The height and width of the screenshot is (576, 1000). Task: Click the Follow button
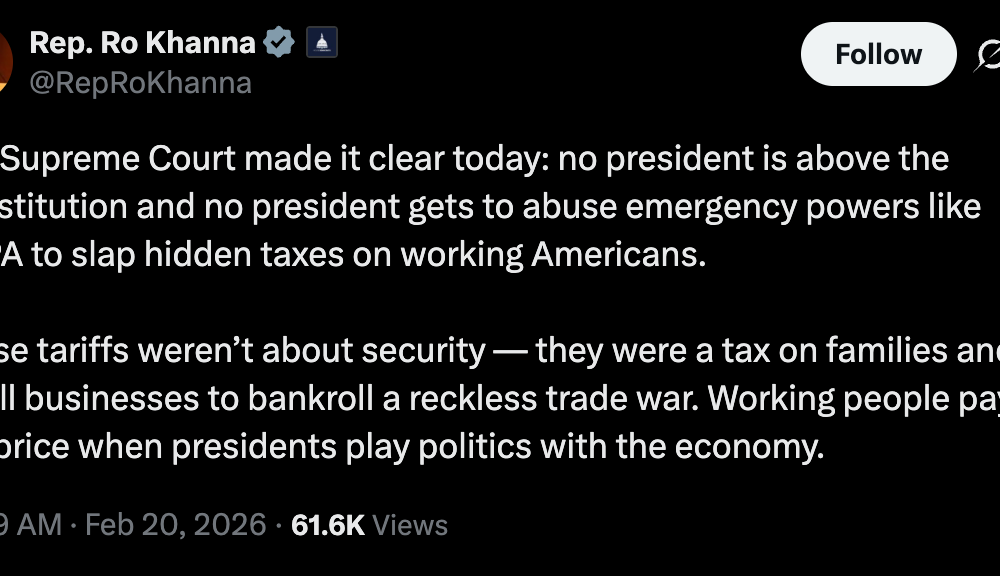pyautogui.click(x=878, y=54)
